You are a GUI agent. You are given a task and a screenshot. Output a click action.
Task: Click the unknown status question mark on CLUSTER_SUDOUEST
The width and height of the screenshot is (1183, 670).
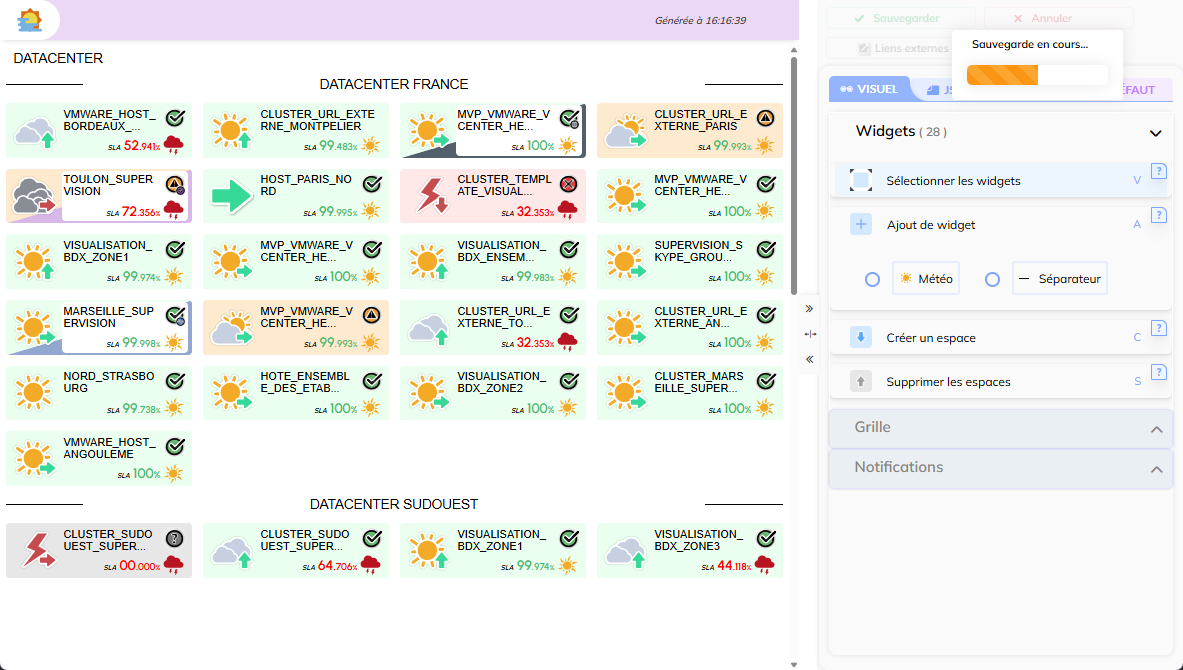(x=175, y=538)
